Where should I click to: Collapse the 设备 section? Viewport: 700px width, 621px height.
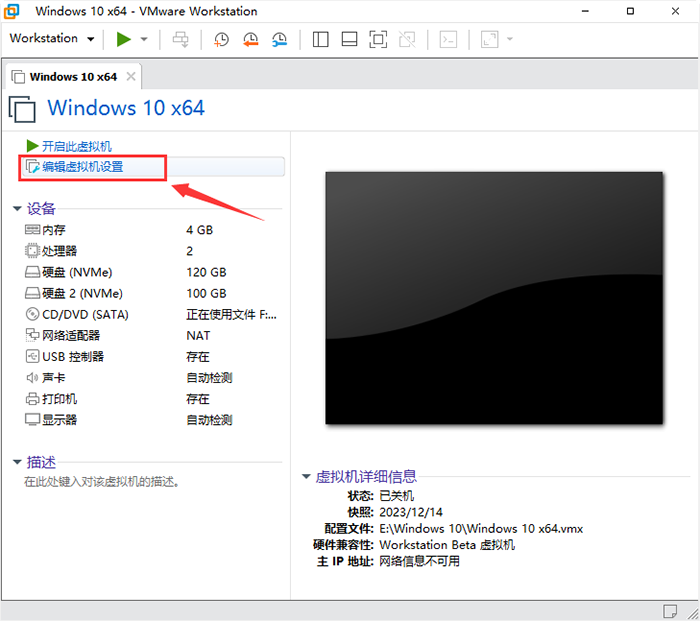[17, 208]
